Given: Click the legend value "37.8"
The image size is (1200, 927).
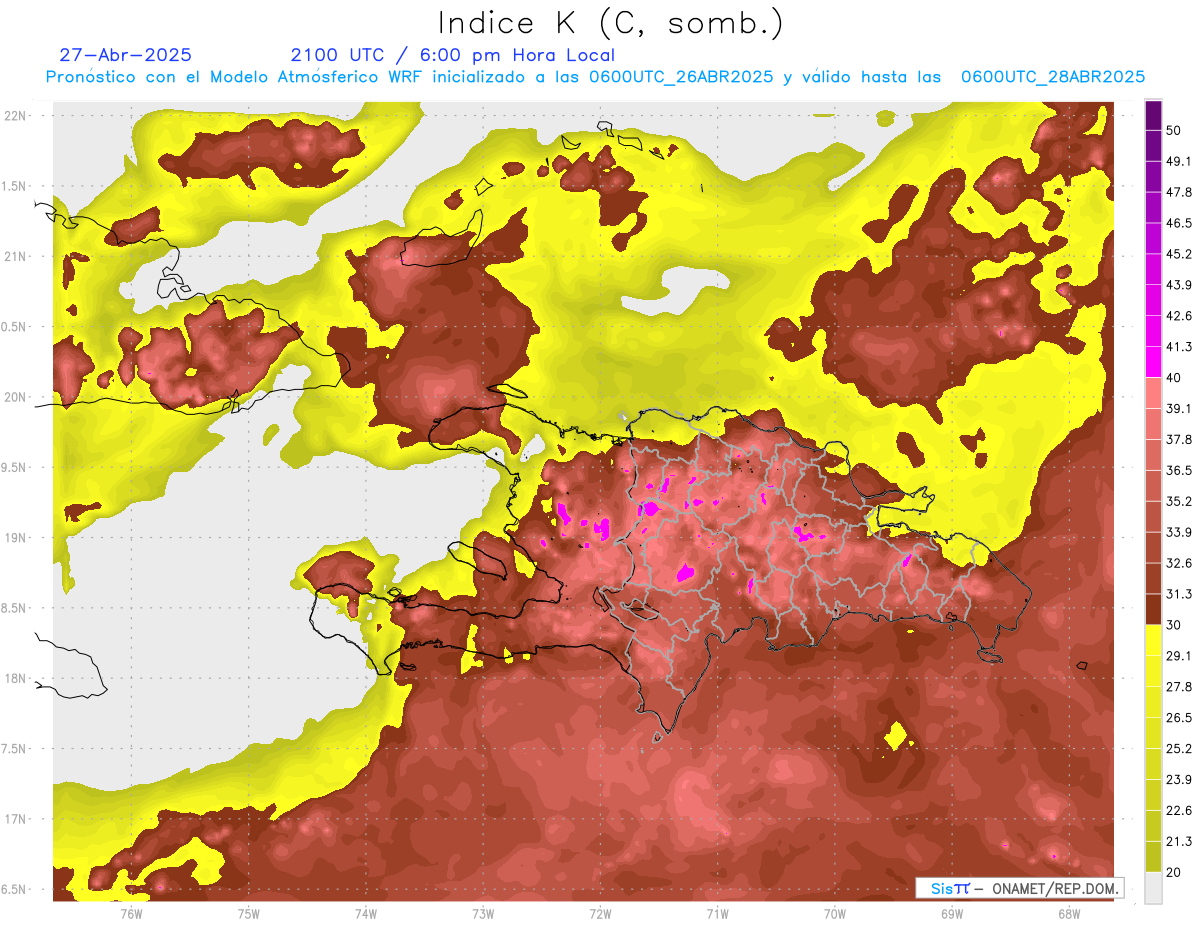Looking at the screenshot, I should [x=1179, y=439].
